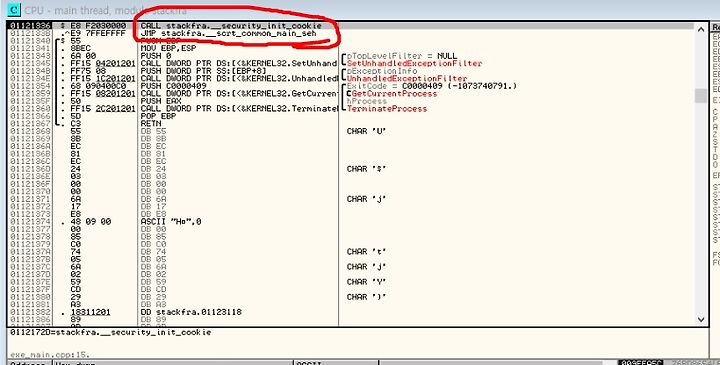Click the pExceptionInfo comment
The image size is (720, 365).
point(382,71)
